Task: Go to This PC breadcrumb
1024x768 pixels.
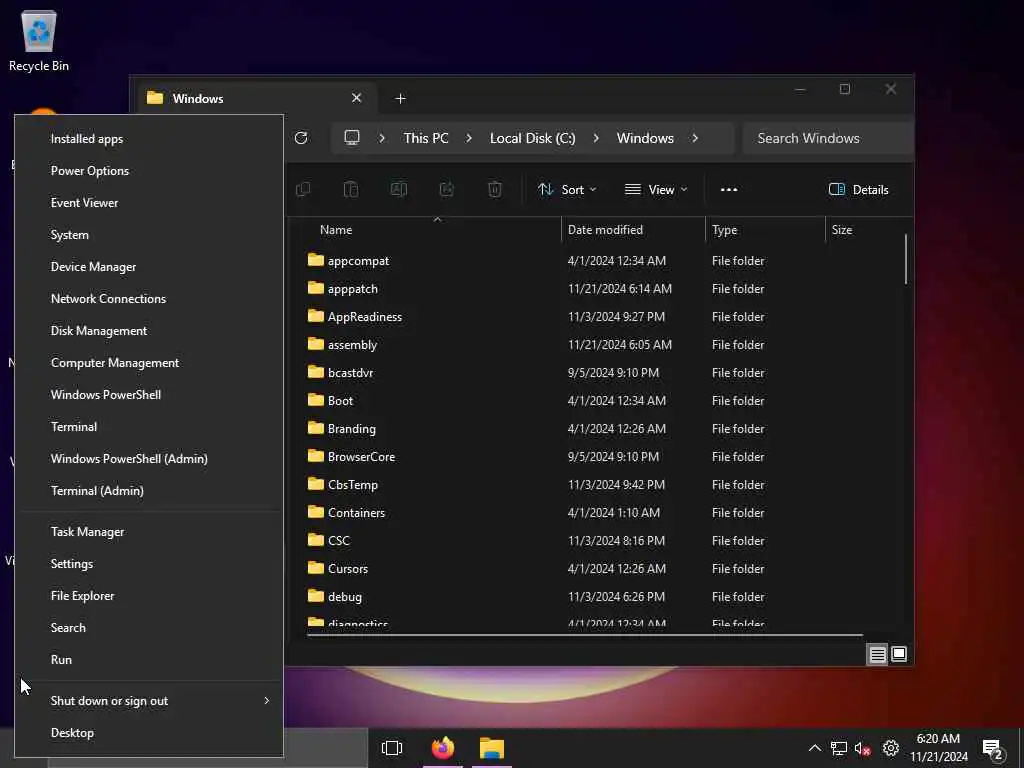Action: pos(426,138)
